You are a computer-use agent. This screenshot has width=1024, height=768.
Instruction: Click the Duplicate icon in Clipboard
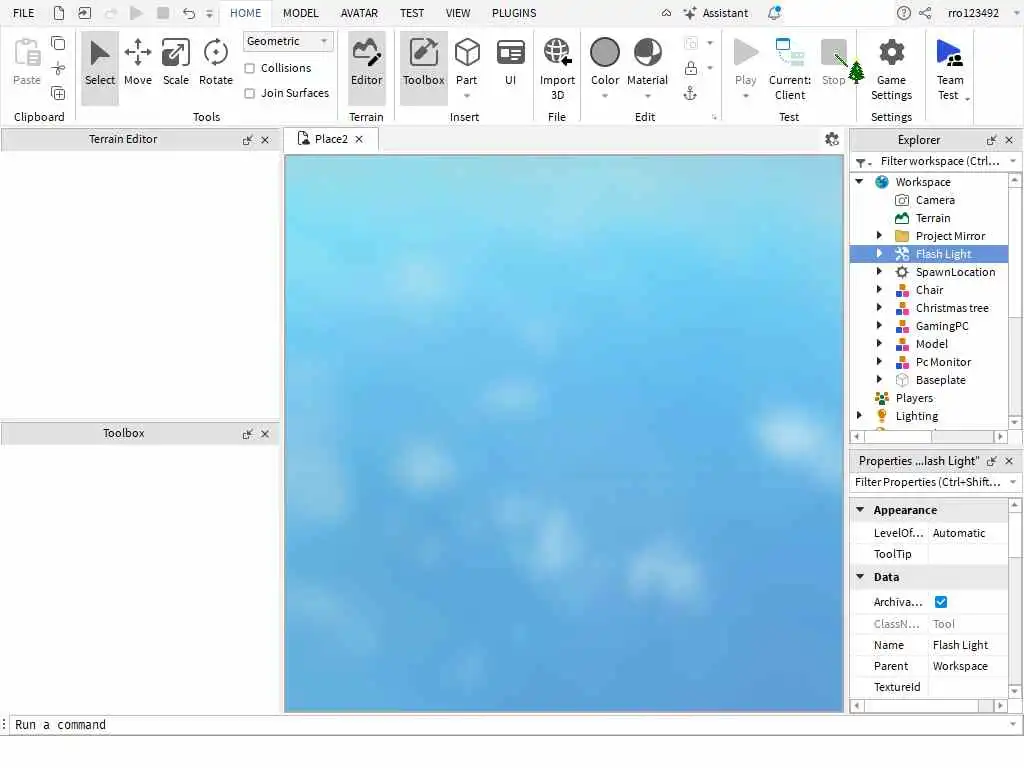click(58, 93)
